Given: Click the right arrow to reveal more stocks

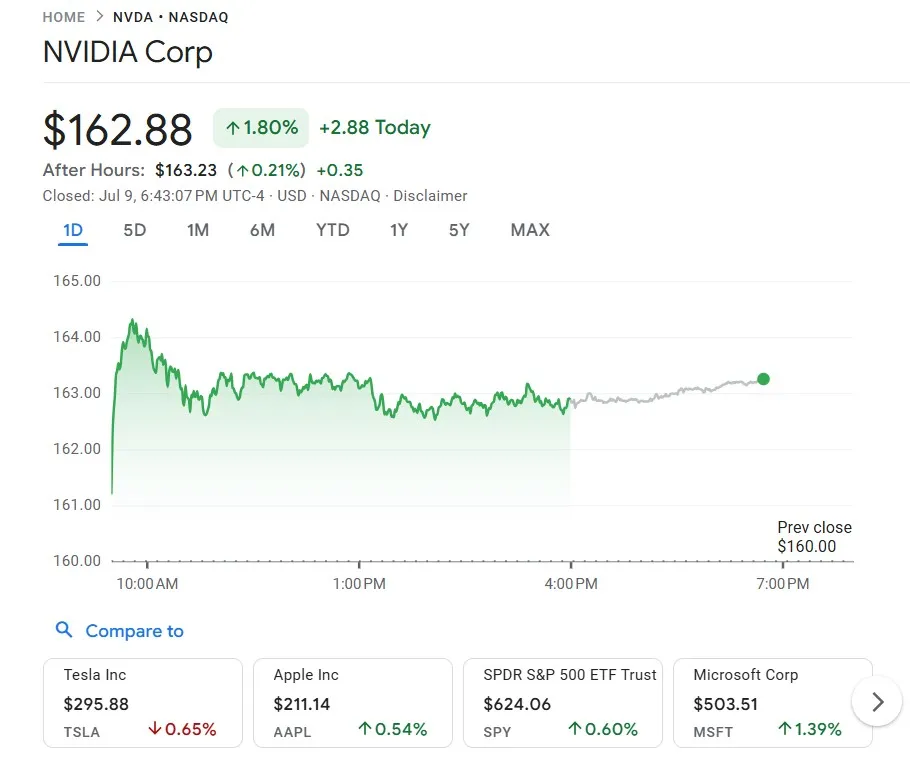Looking at the screenshot, I should point(876,702).
